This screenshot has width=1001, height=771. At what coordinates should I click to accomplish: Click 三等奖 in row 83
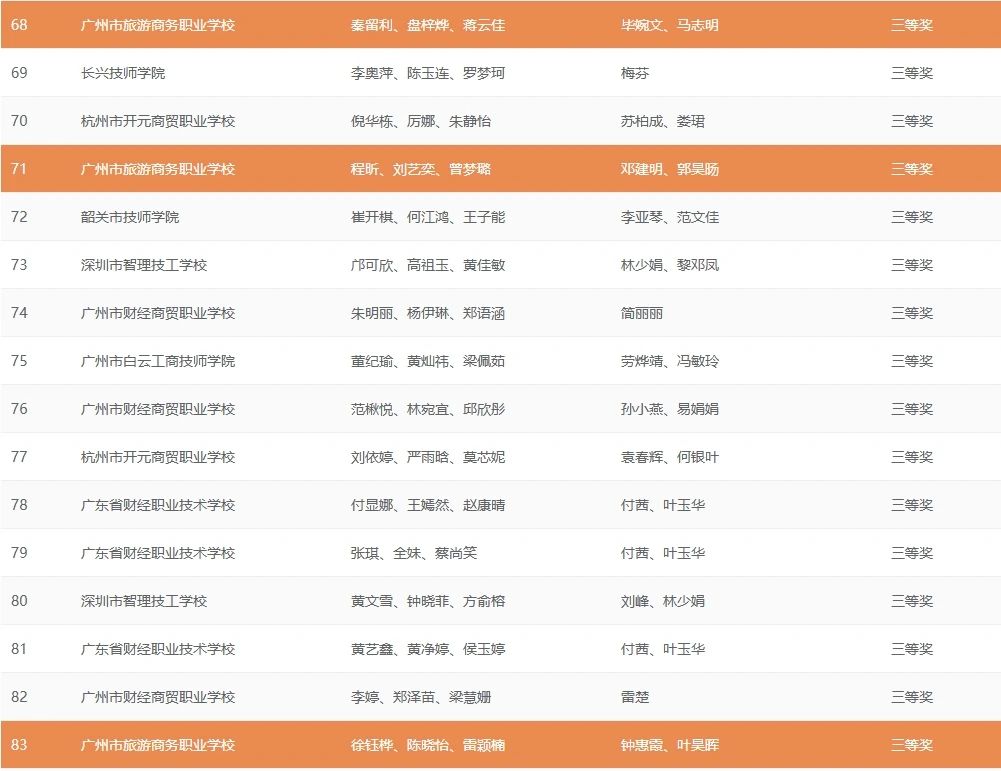click(x=912, y=744)
